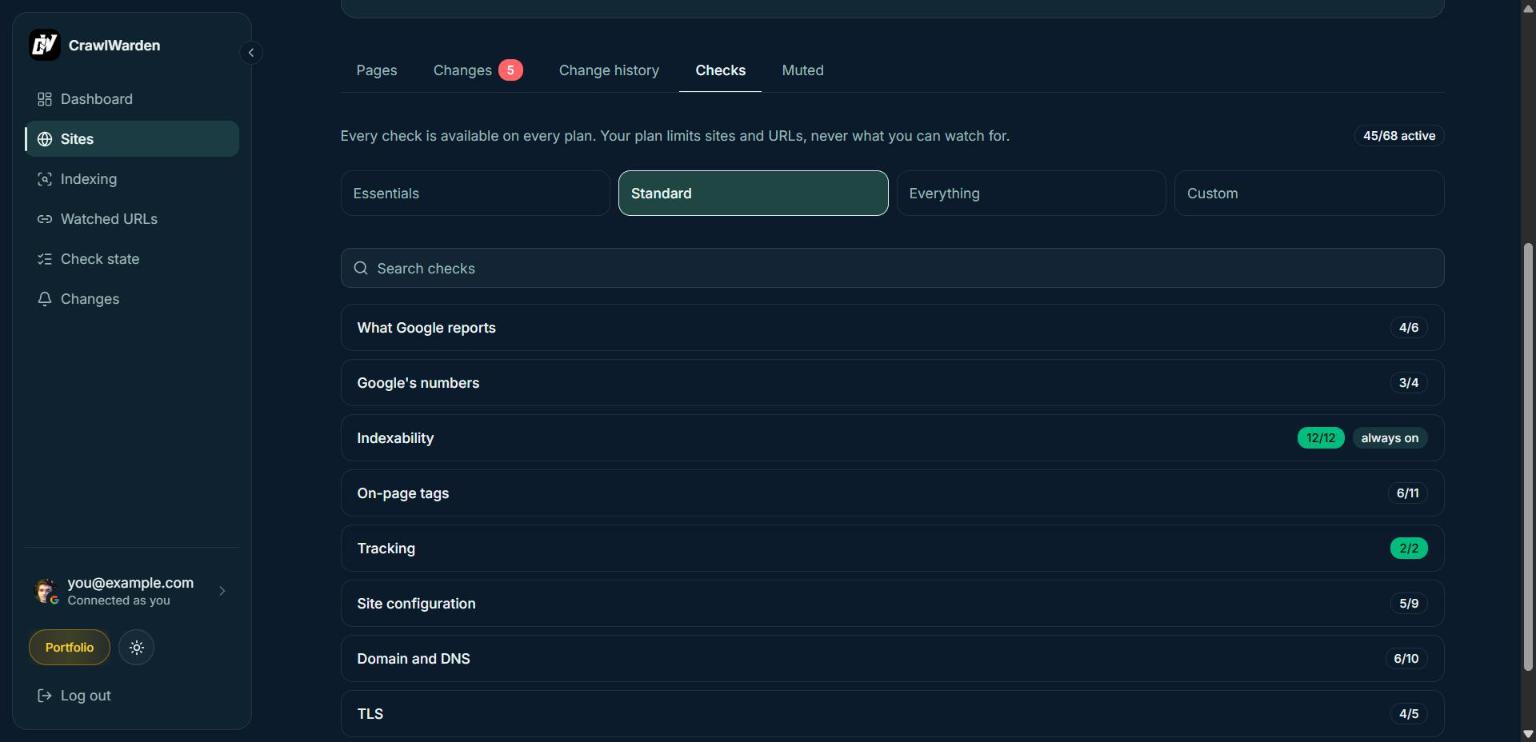The height and width of the screenshot is (742, 1536).
Task: Click the red 5 badge on Changes
Action: point(510,70)
